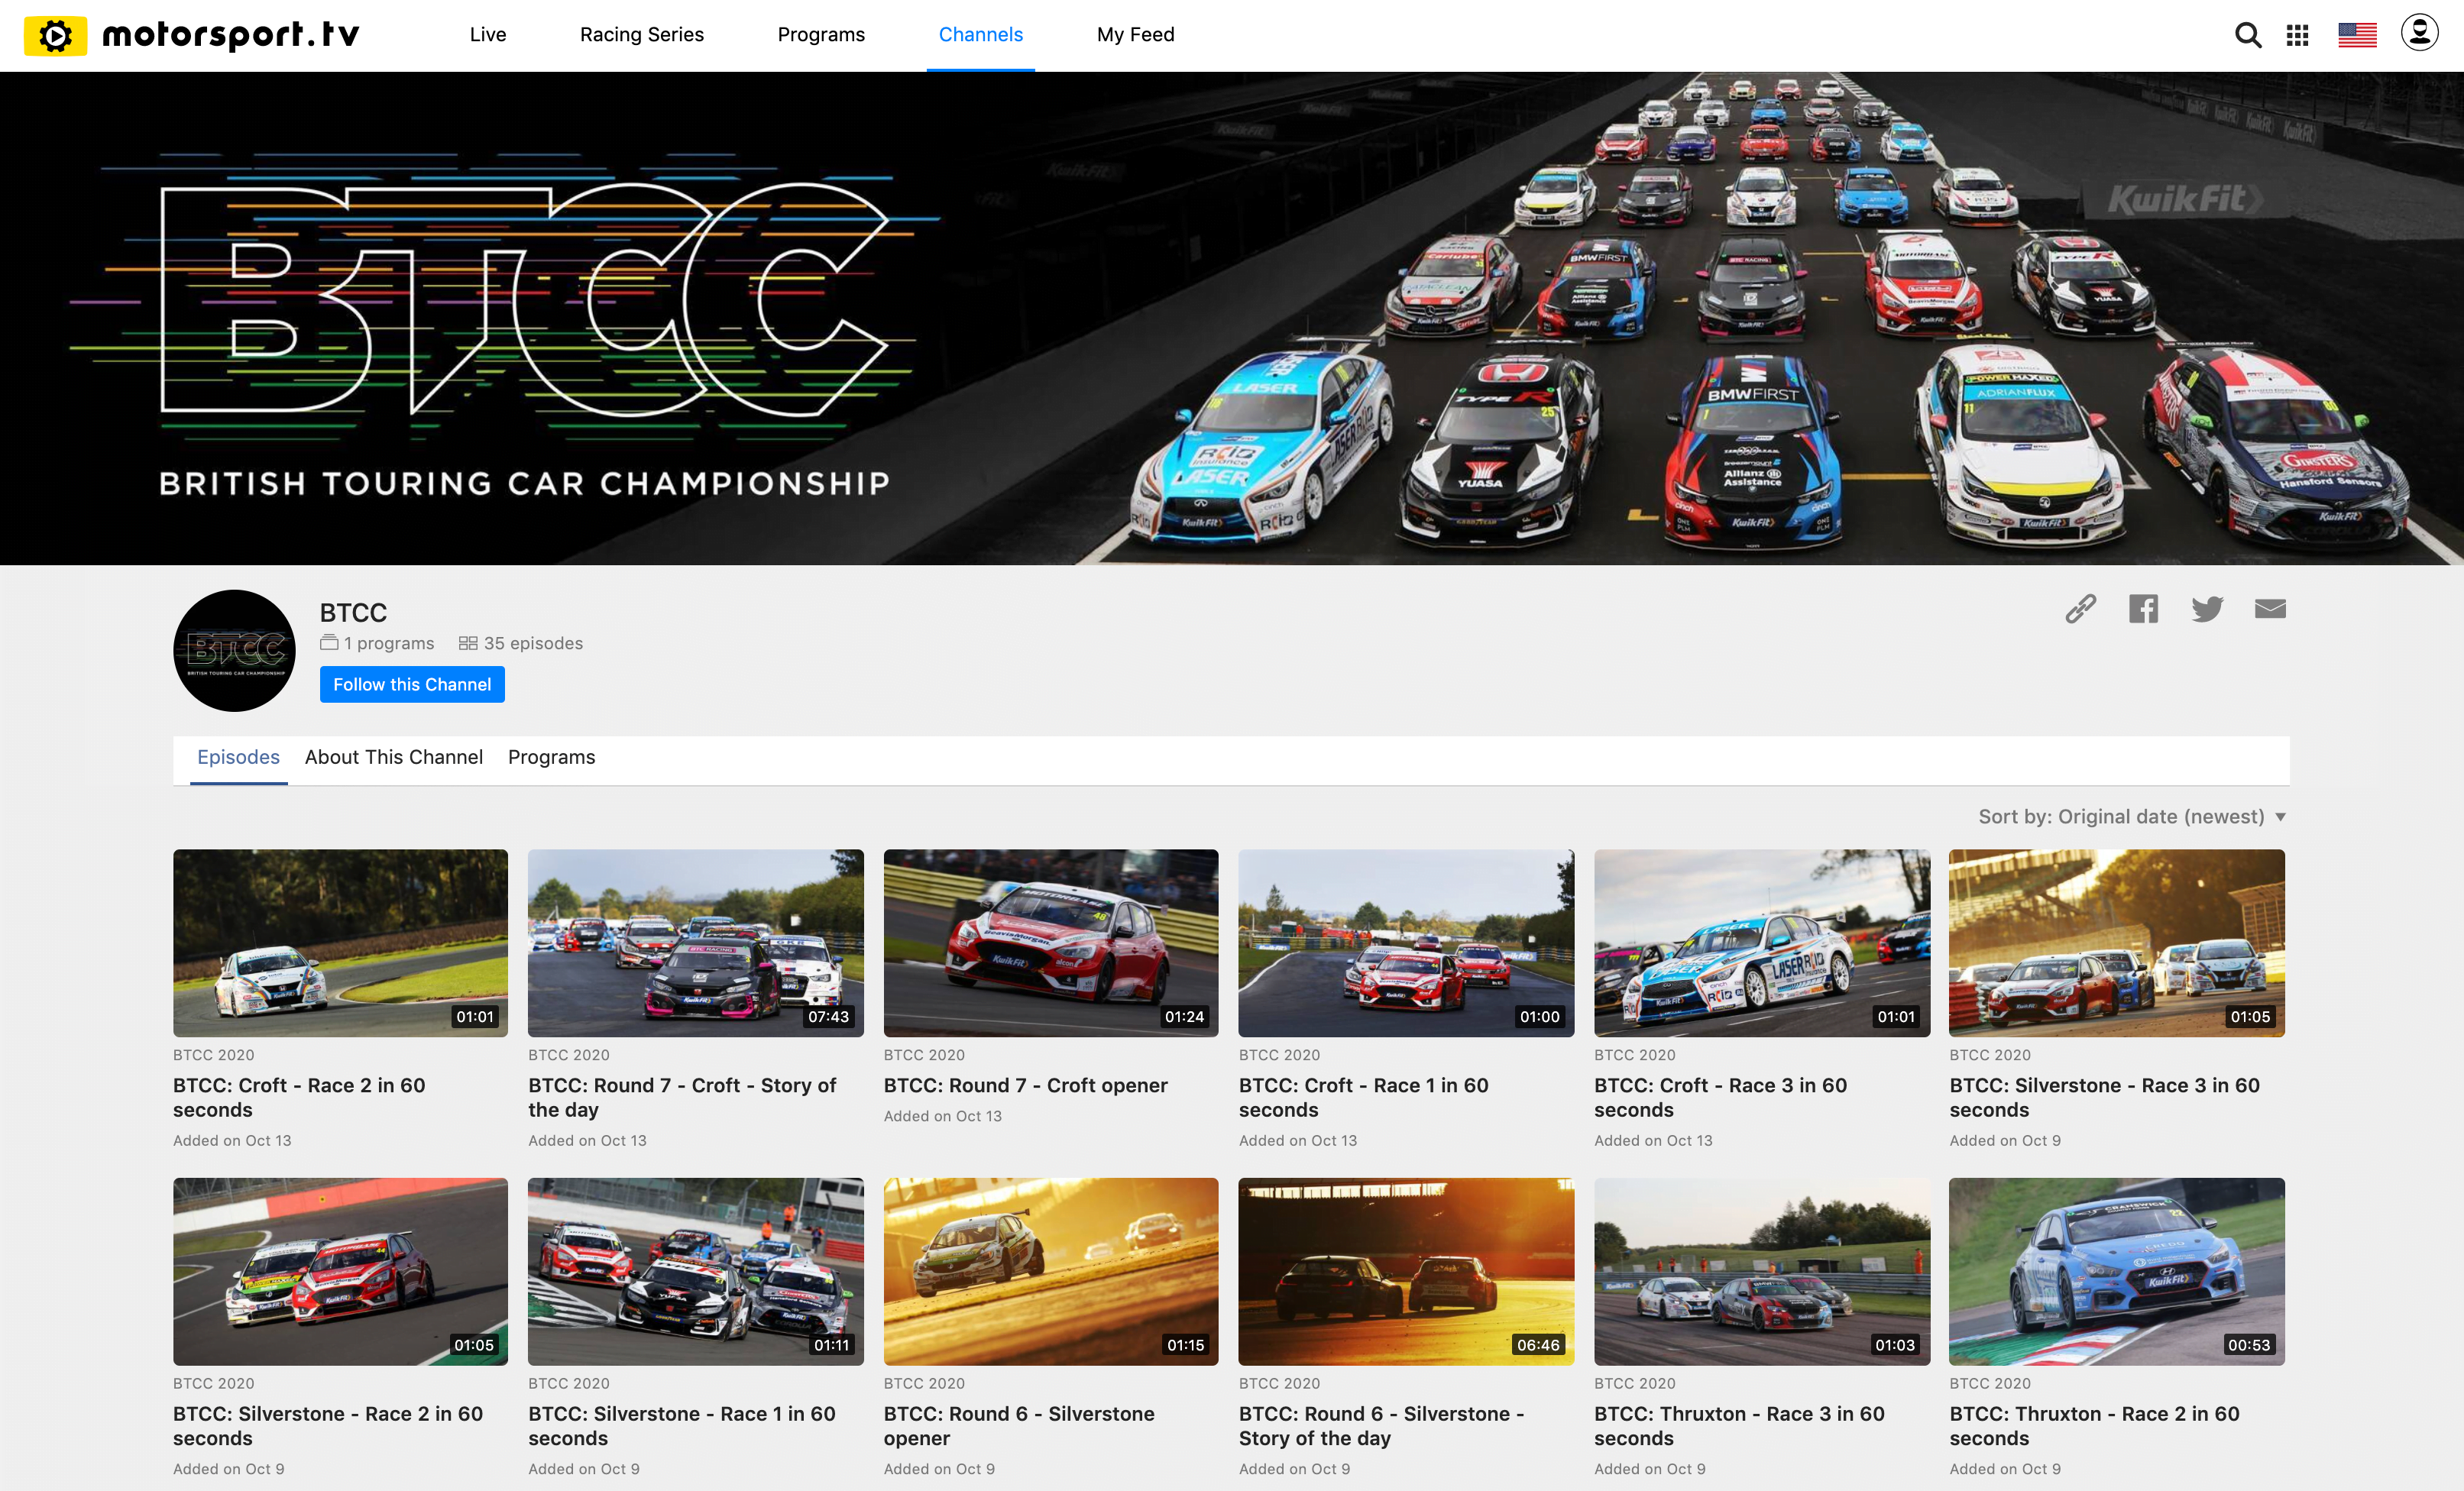
Task: Open Racing Series in navigation
Action: tap(642, 35)
